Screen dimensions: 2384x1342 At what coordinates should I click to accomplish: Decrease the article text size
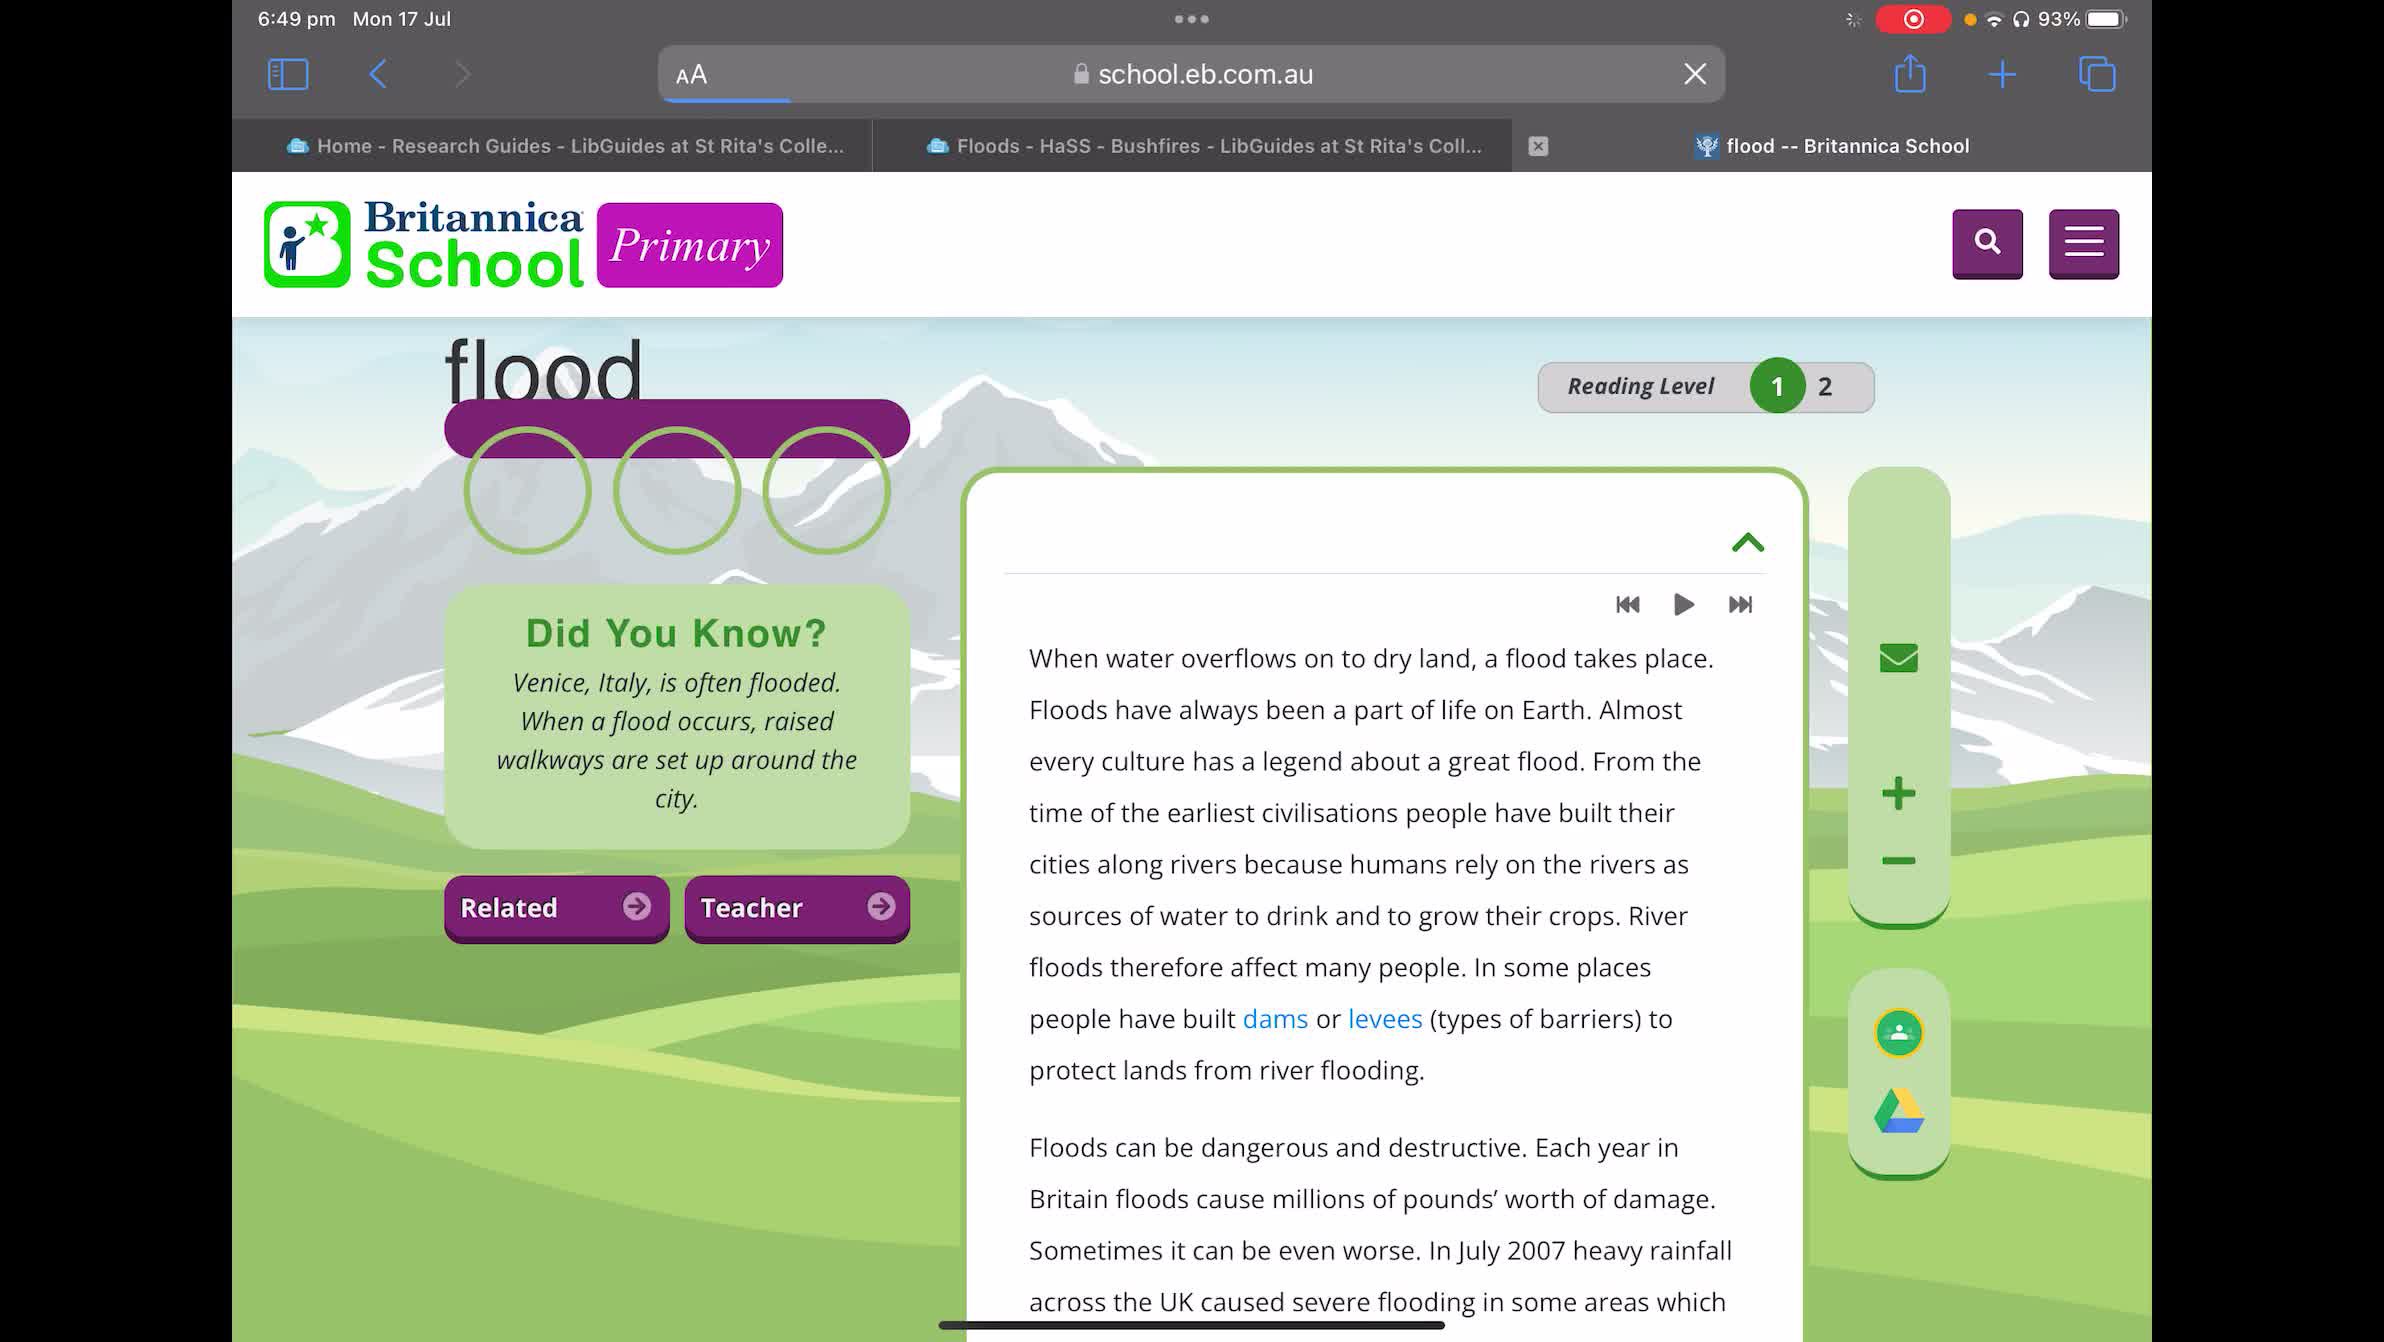(x=1897, y=861)
